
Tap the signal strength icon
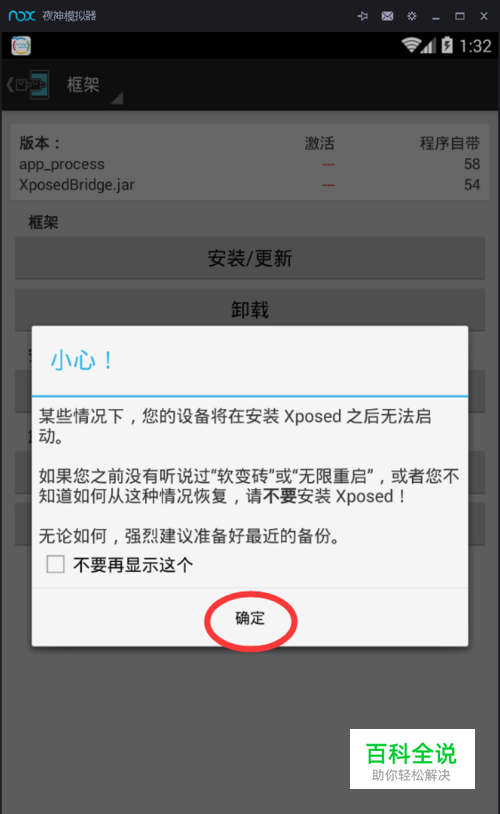[428, 46]
